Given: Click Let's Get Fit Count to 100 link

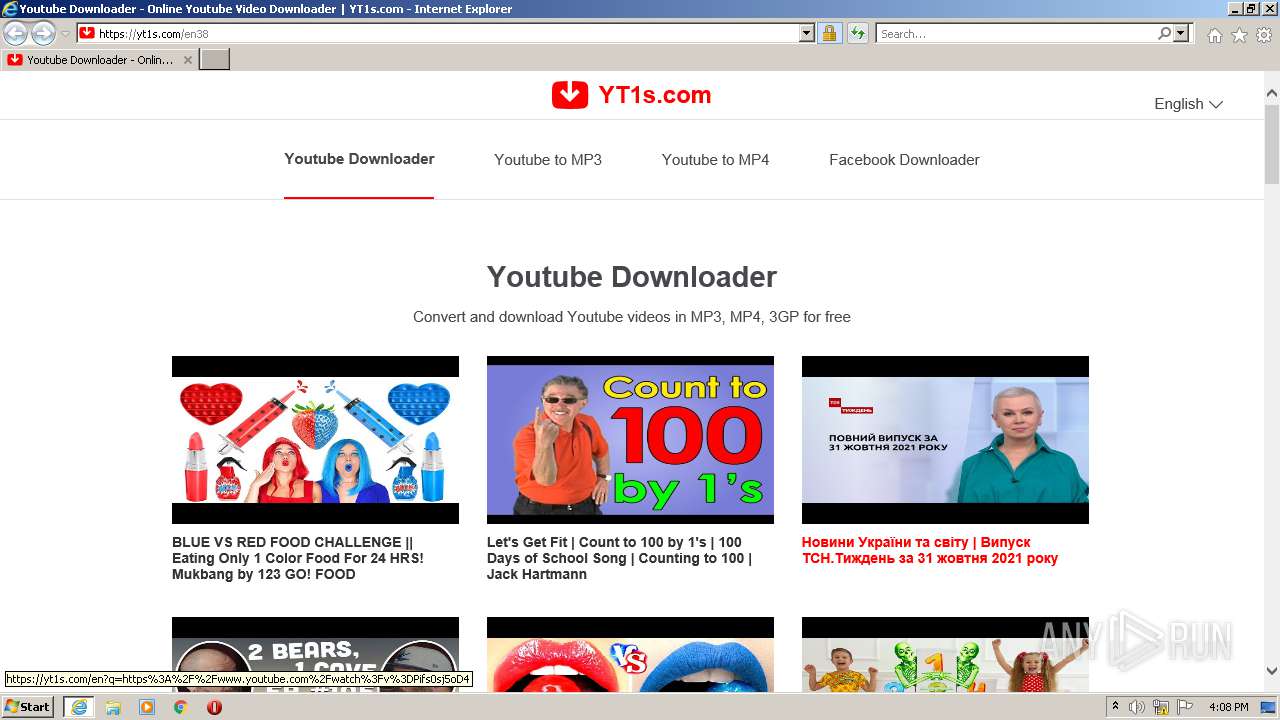Looking at the screenshot, I should [x=619, y=558].
